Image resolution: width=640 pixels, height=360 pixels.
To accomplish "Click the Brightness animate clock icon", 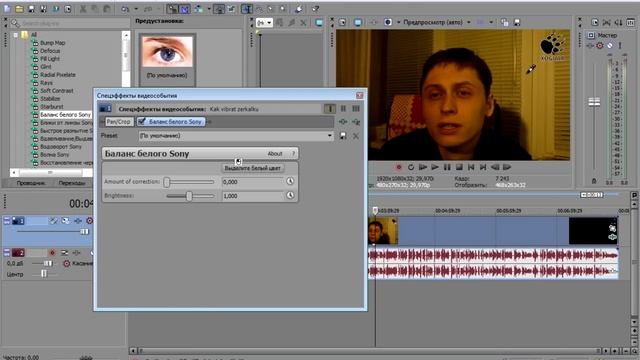I will 290,196.
